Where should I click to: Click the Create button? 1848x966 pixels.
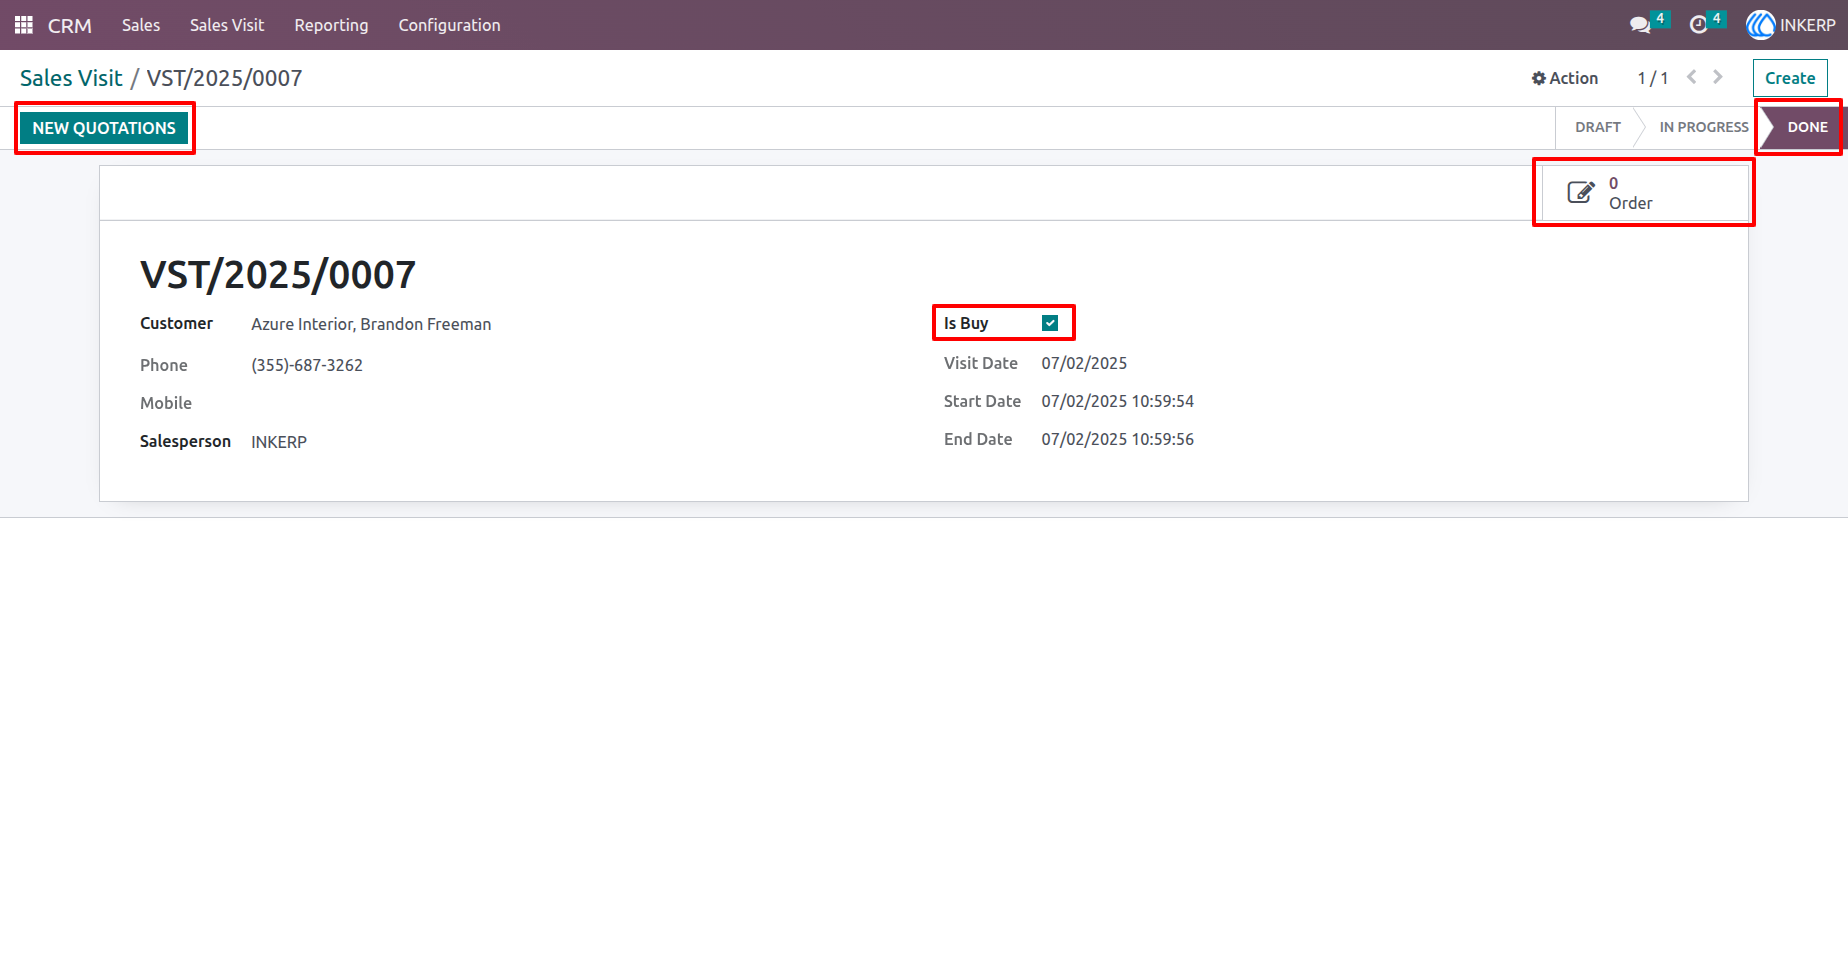1790,78
